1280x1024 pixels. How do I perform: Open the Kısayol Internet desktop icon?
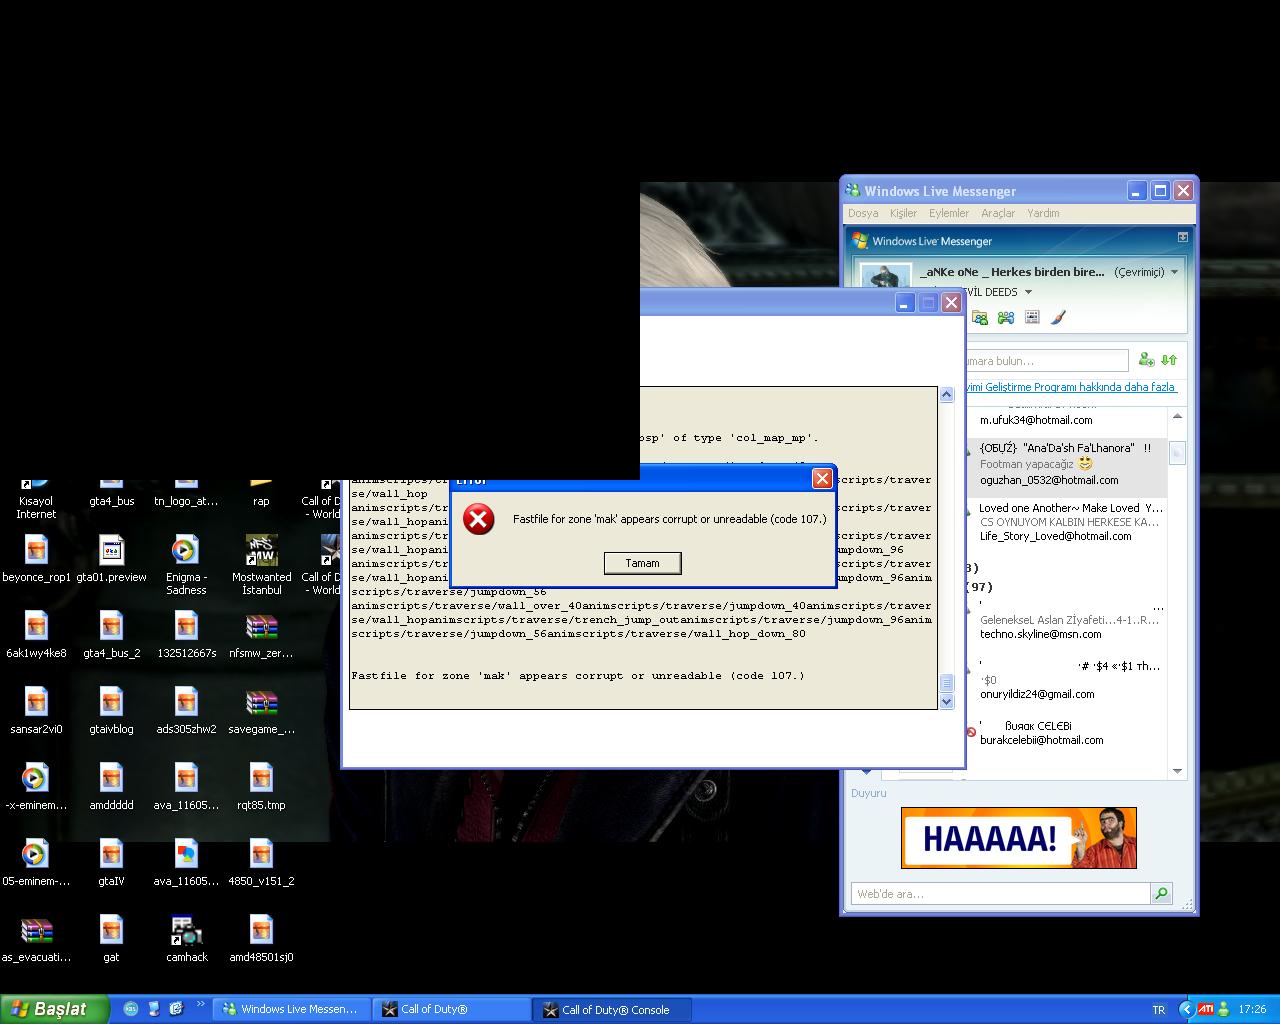click(x=36, y=496)
